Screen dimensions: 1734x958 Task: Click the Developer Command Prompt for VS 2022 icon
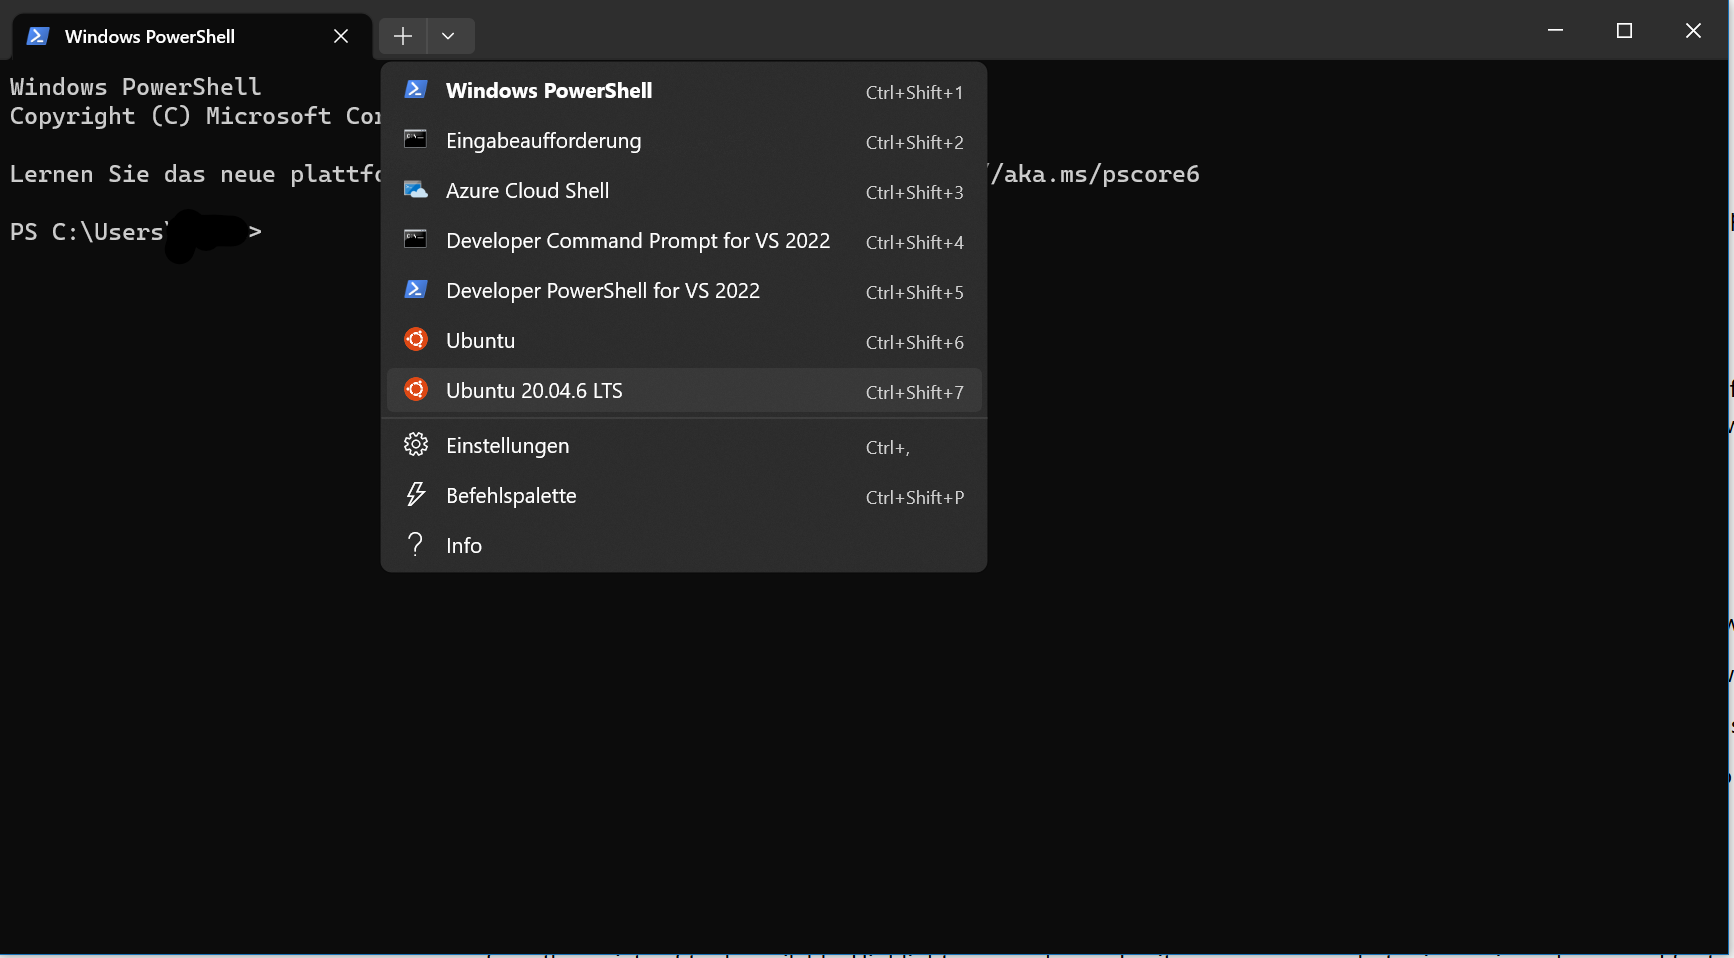click(415, 240)
